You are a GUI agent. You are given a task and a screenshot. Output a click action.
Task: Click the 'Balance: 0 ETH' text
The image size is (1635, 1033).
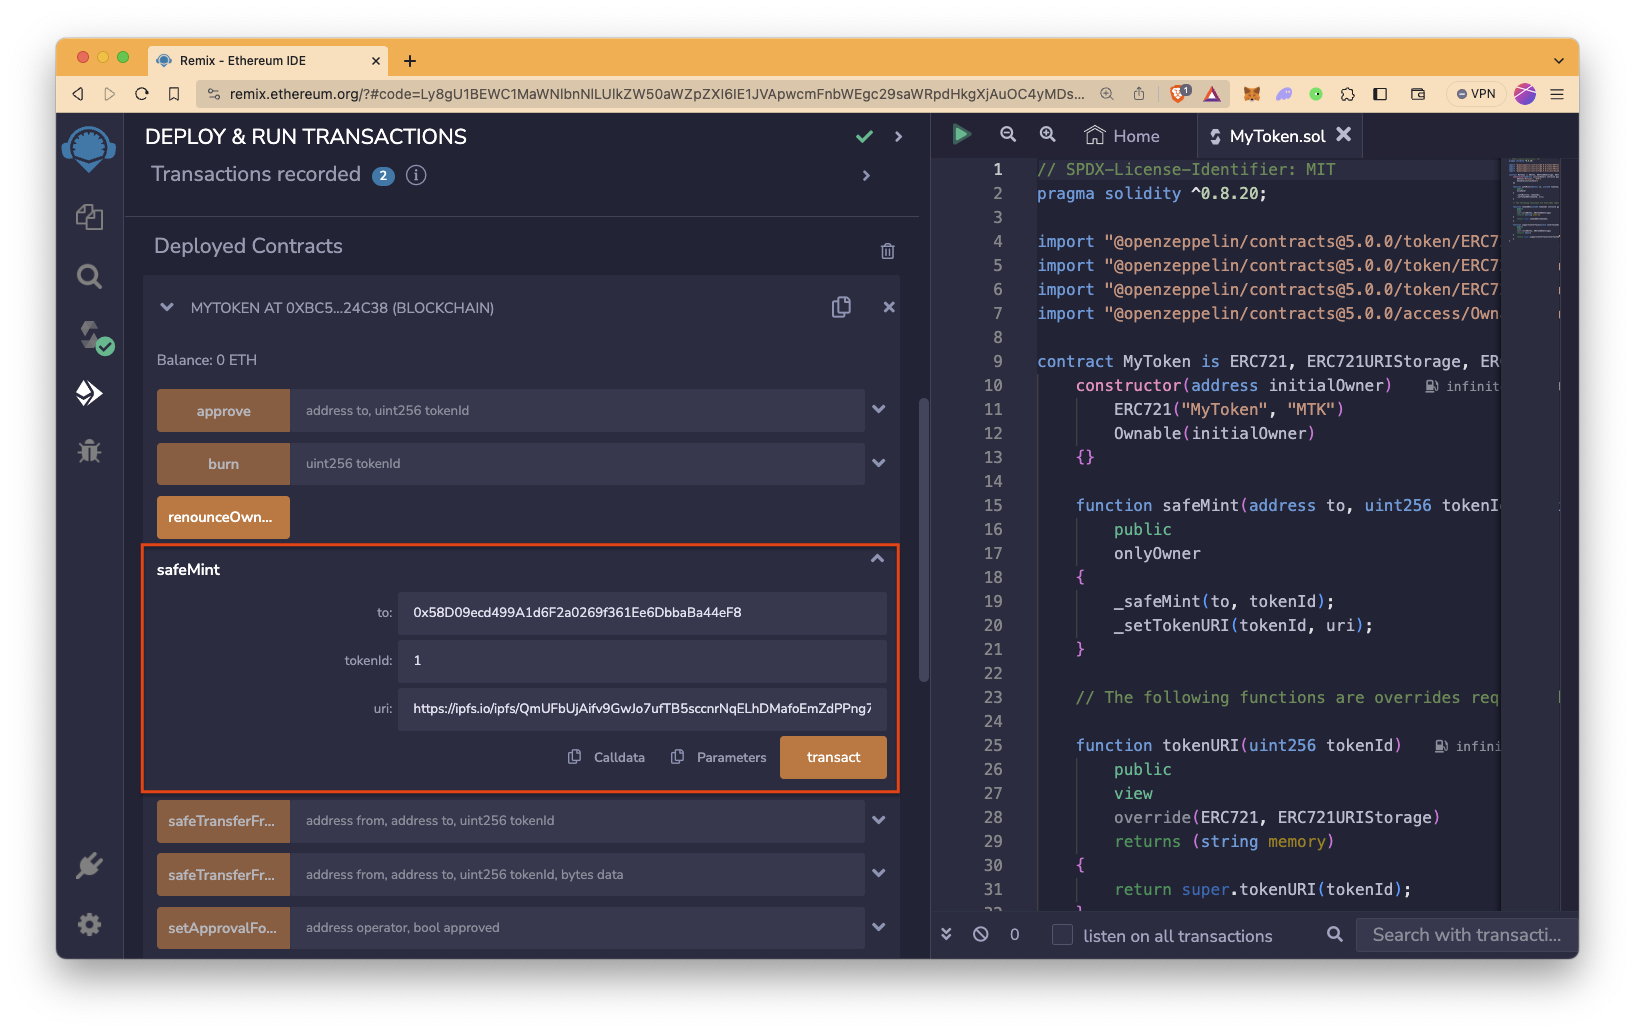(x=207, y=360)
